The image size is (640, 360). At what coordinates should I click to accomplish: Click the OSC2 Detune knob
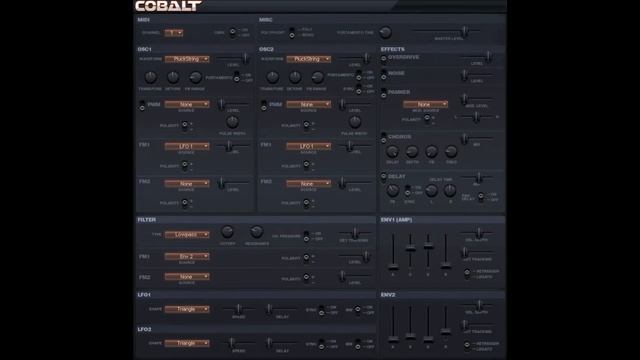pos(295,77)
